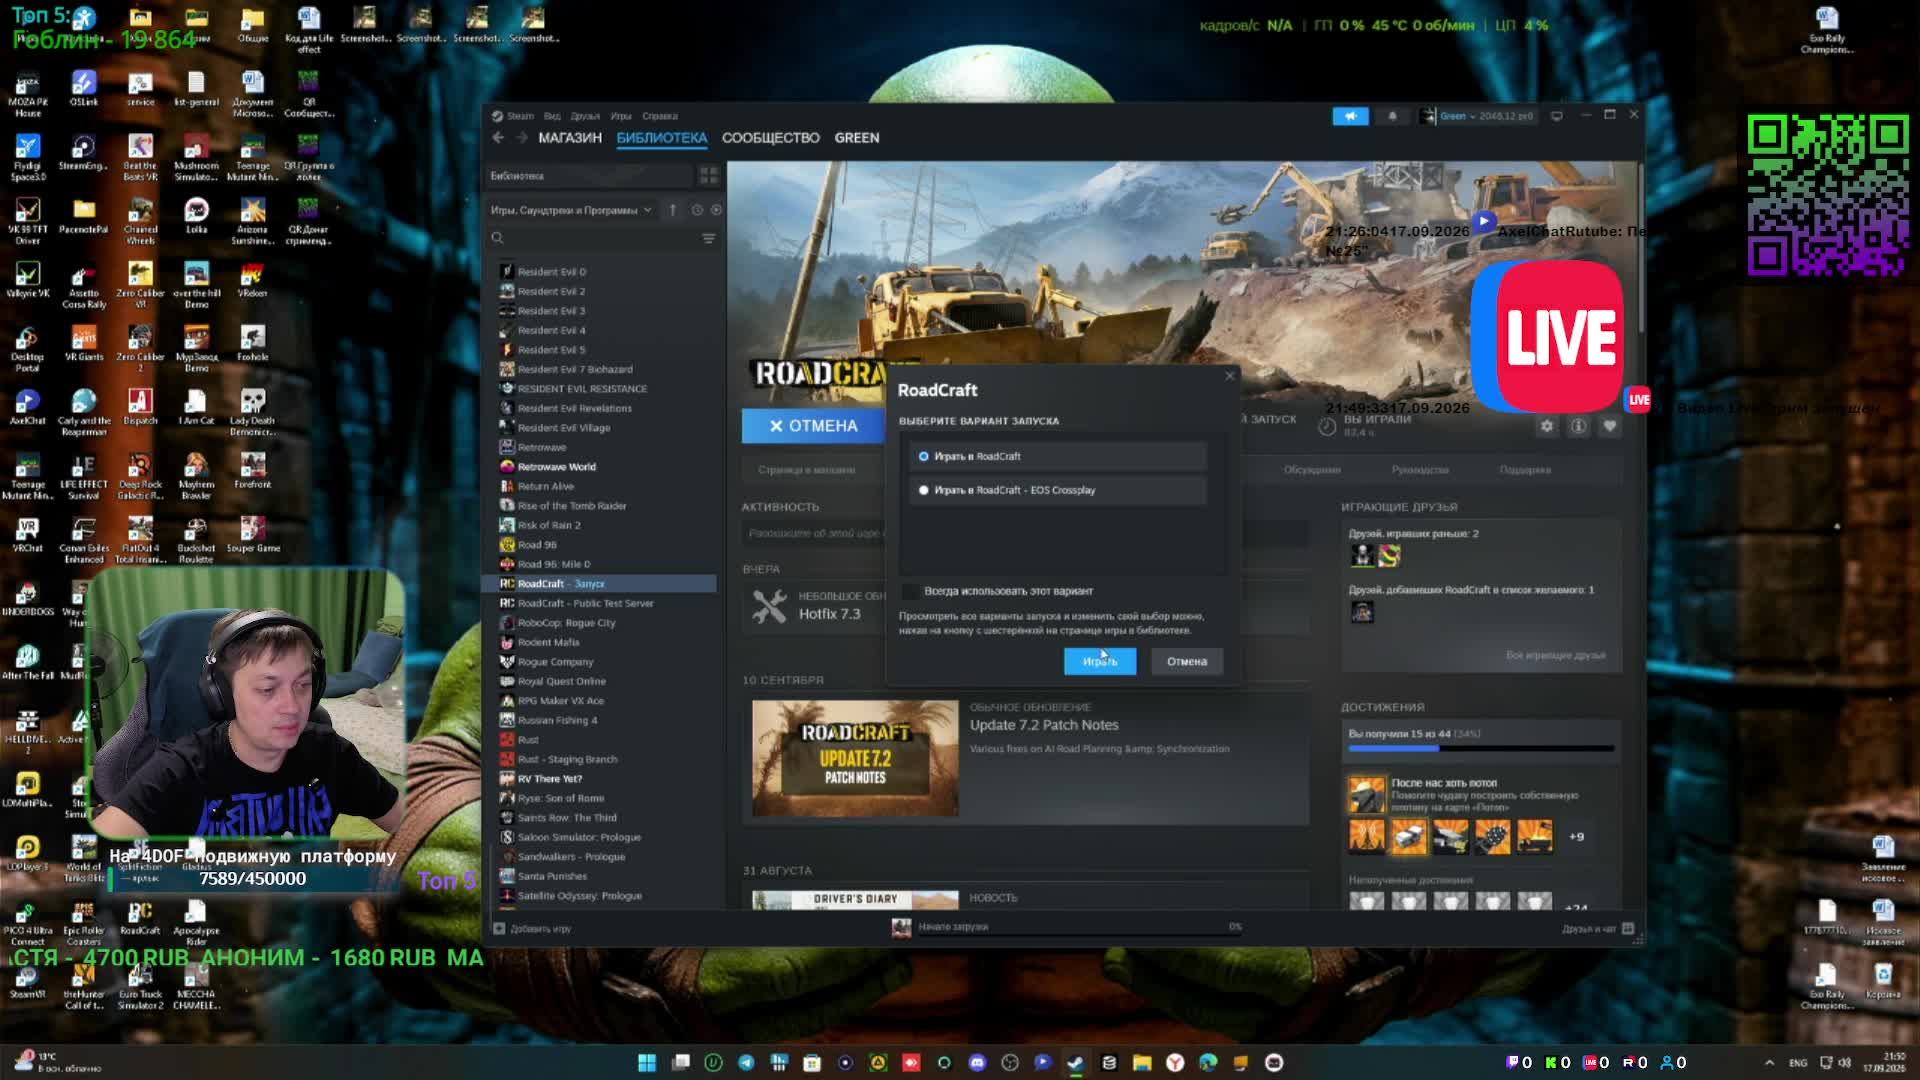Click the achievements progress bar
The height and width of the screenshot is (1080, 1920).
1480,748
